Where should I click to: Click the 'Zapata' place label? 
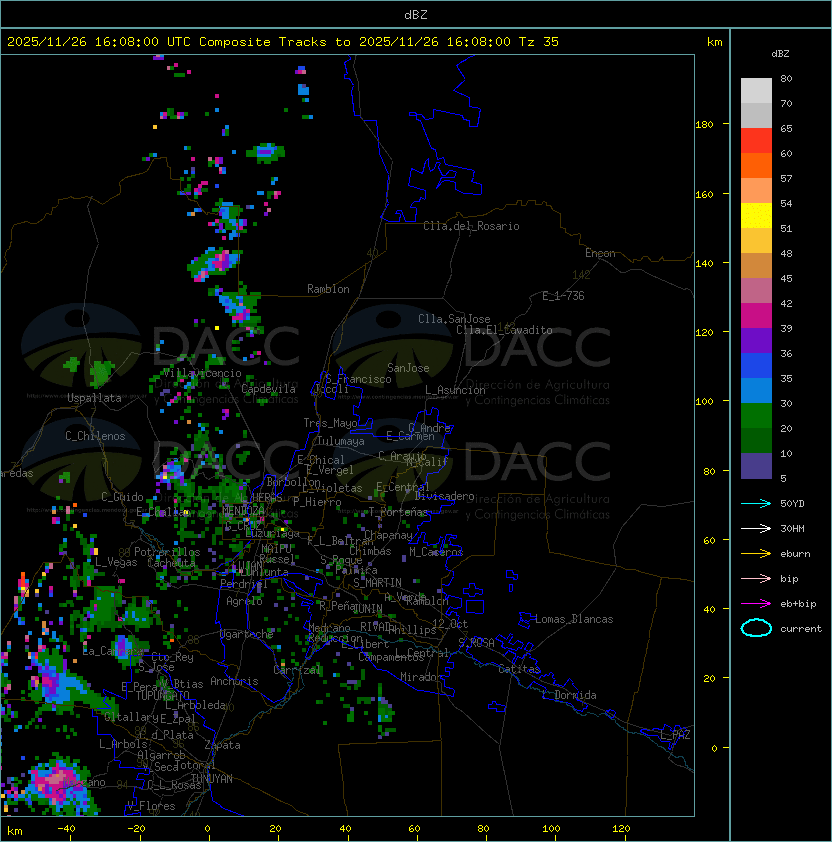tap(222, 745)
